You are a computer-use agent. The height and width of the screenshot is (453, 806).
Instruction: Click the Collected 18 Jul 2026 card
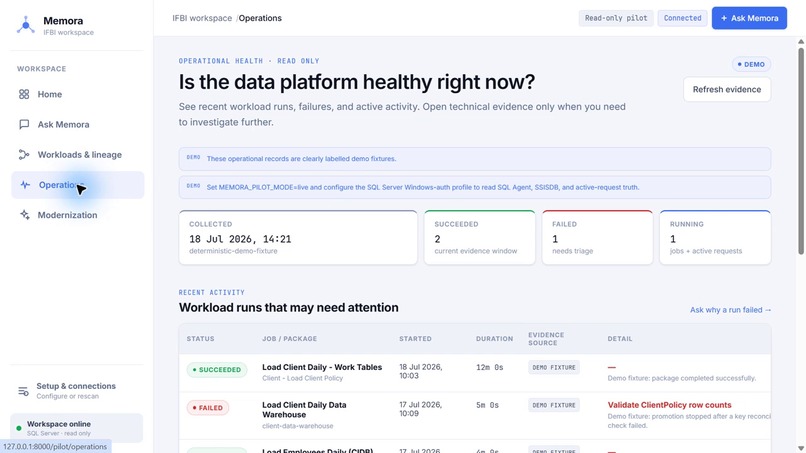pos(298,237)
